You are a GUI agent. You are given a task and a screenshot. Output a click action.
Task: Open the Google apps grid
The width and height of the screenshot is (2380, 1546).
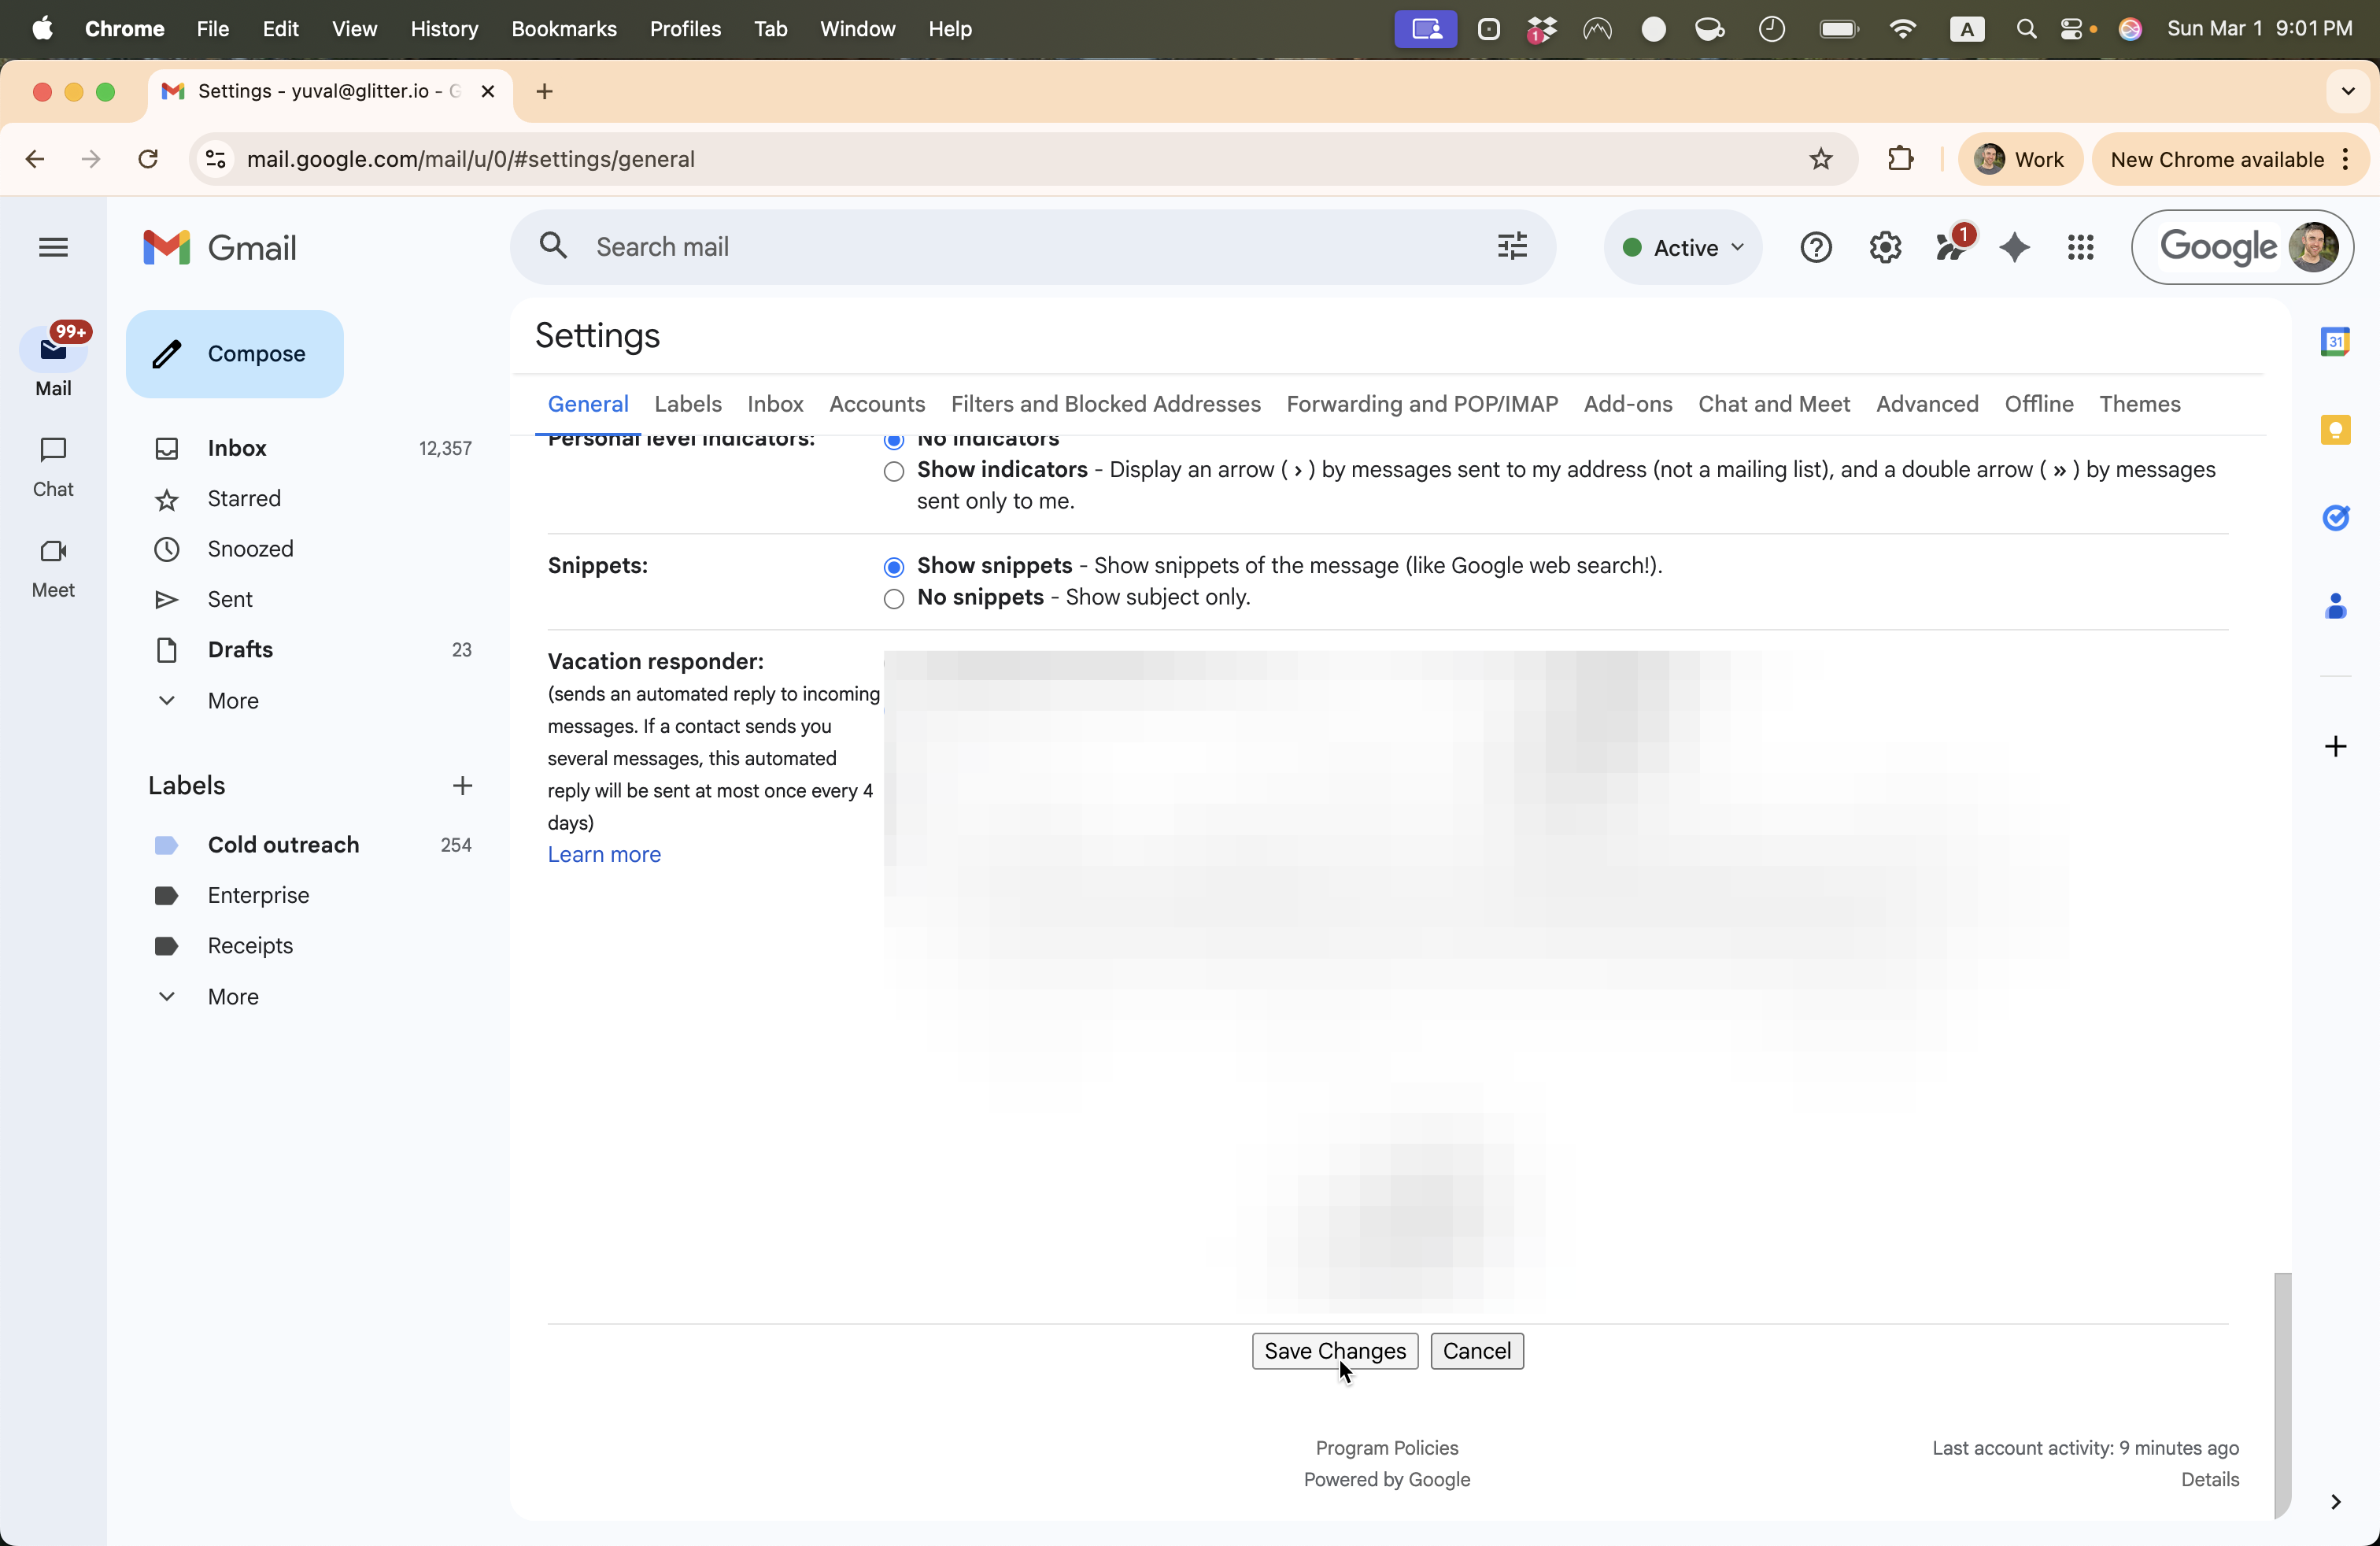[2080, 247]
